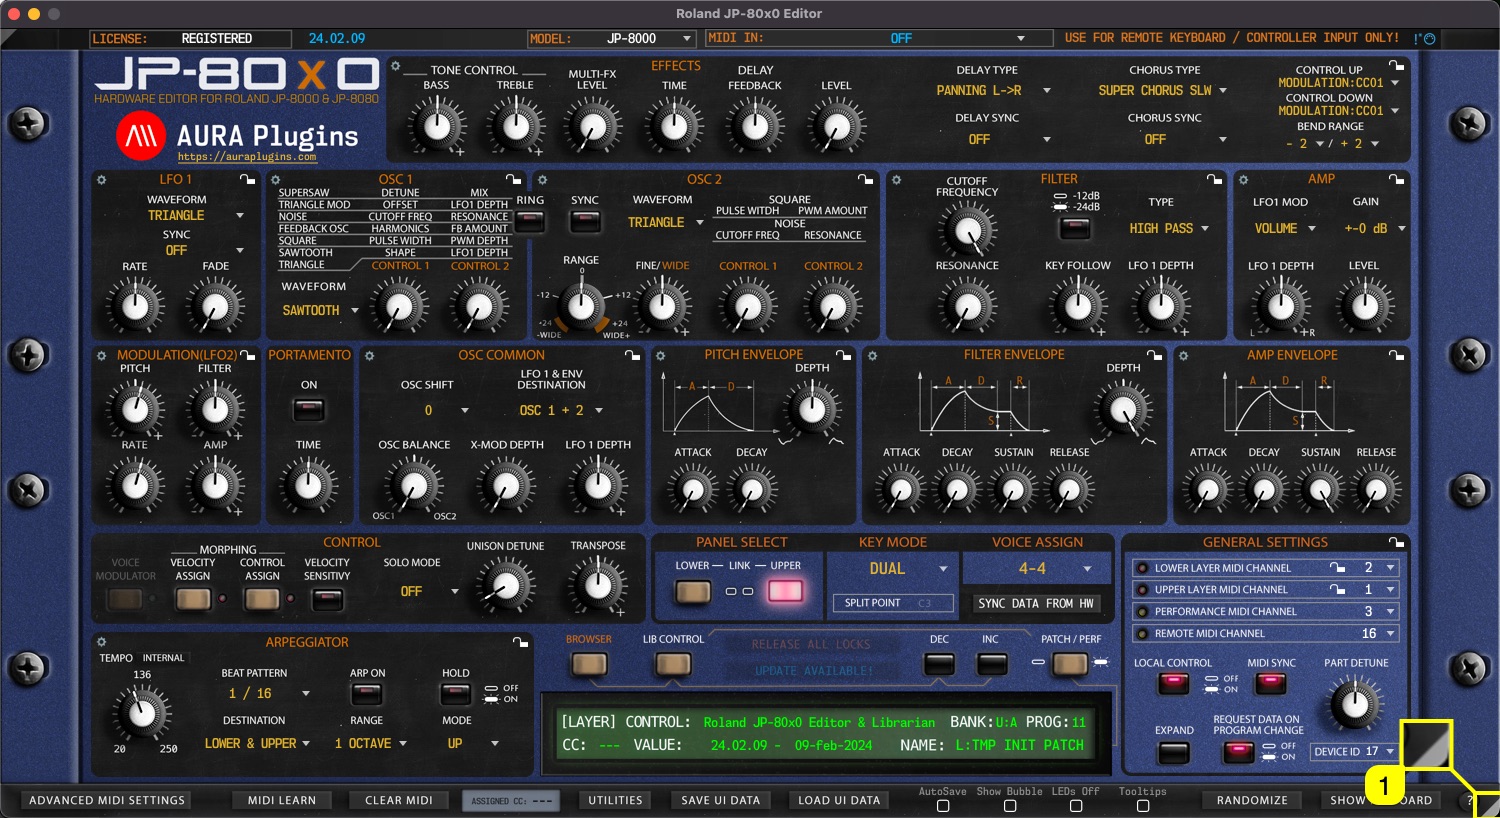Check the Show Bubble checkbox

(1010, 806)
